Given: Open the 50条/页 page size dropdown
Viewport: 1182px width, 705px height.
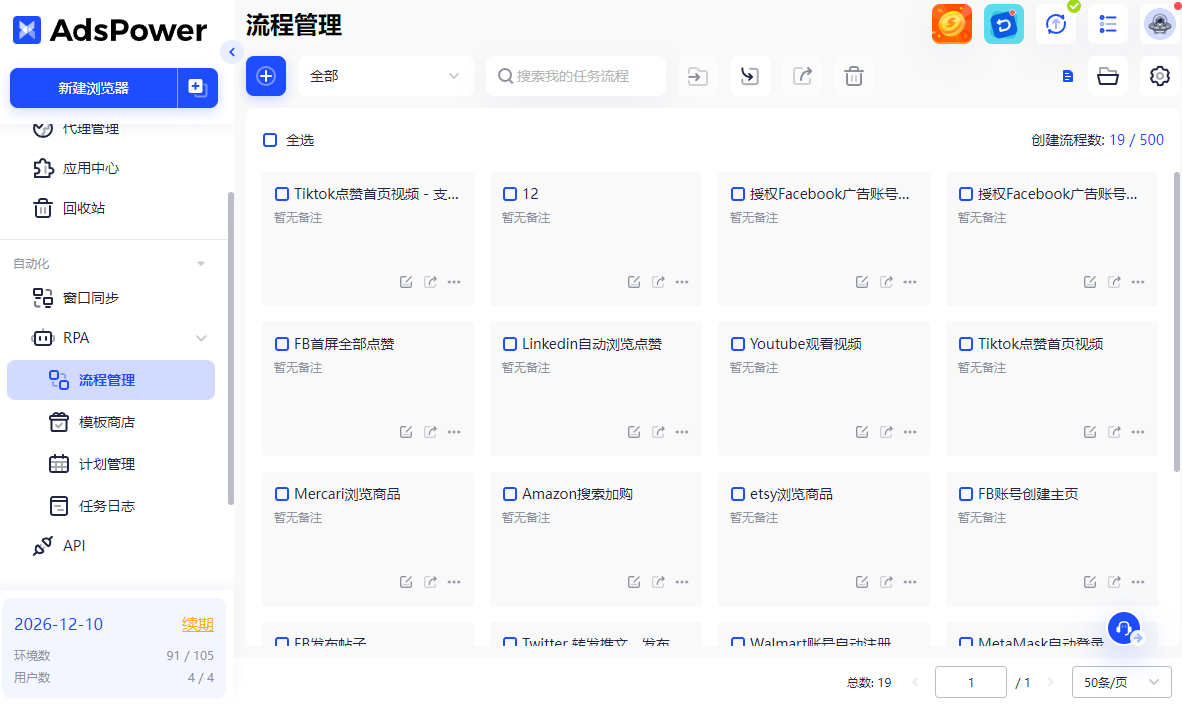Looking at the screenshot, I should (x=1121, y=682).
